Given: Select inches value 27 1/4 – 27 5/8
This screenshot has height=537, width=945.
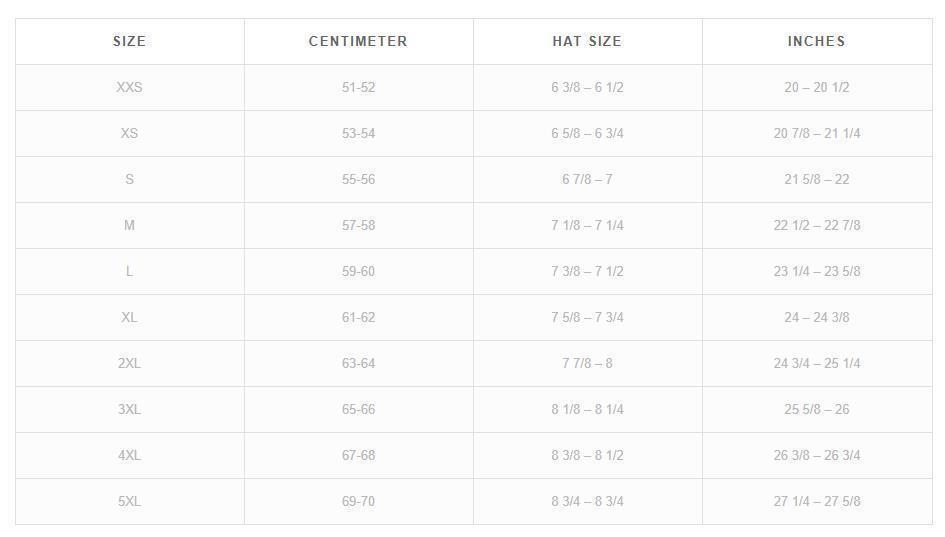Looking at the screenshot, I should [x=816, y=501].
